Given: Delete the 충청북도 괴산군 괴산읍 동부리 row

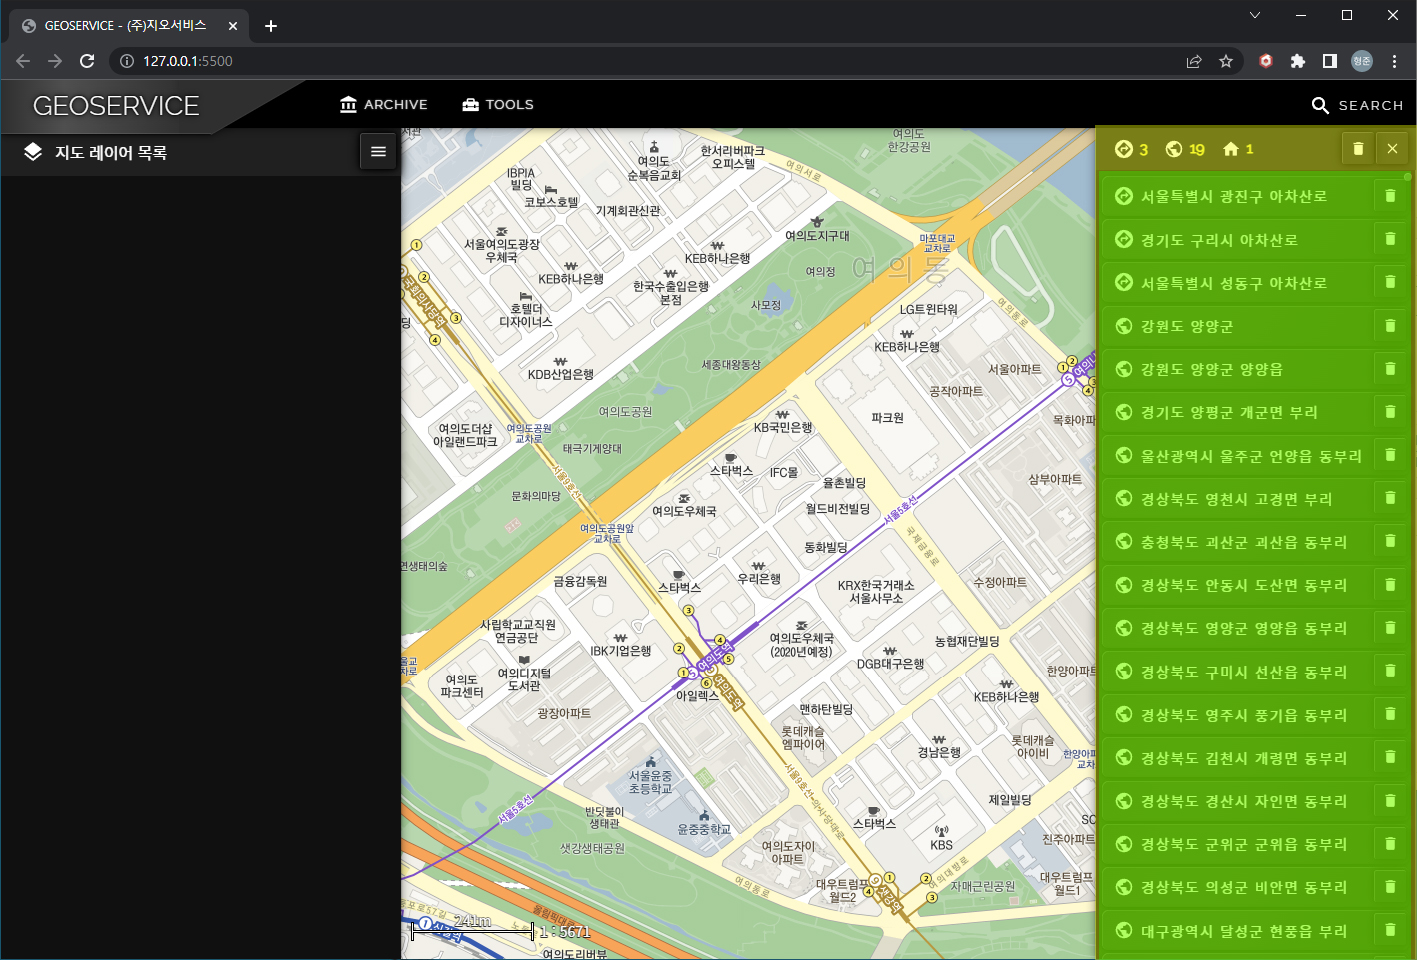Looking at the screenshot, I should 1390,541.
